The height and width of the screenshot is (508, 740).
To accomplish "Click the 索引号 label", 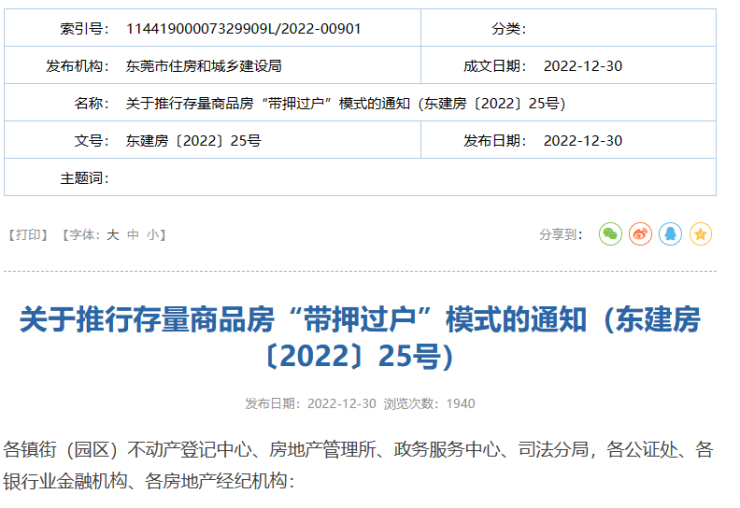I will tap(84, 29).
